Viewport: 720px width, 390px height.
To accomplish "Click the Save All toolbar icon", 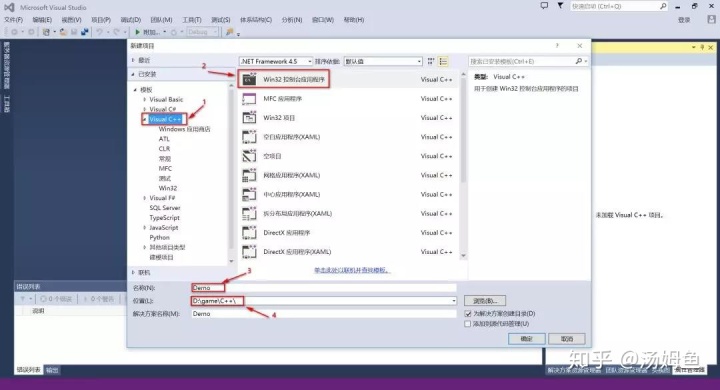I will (x=84, y=32).
